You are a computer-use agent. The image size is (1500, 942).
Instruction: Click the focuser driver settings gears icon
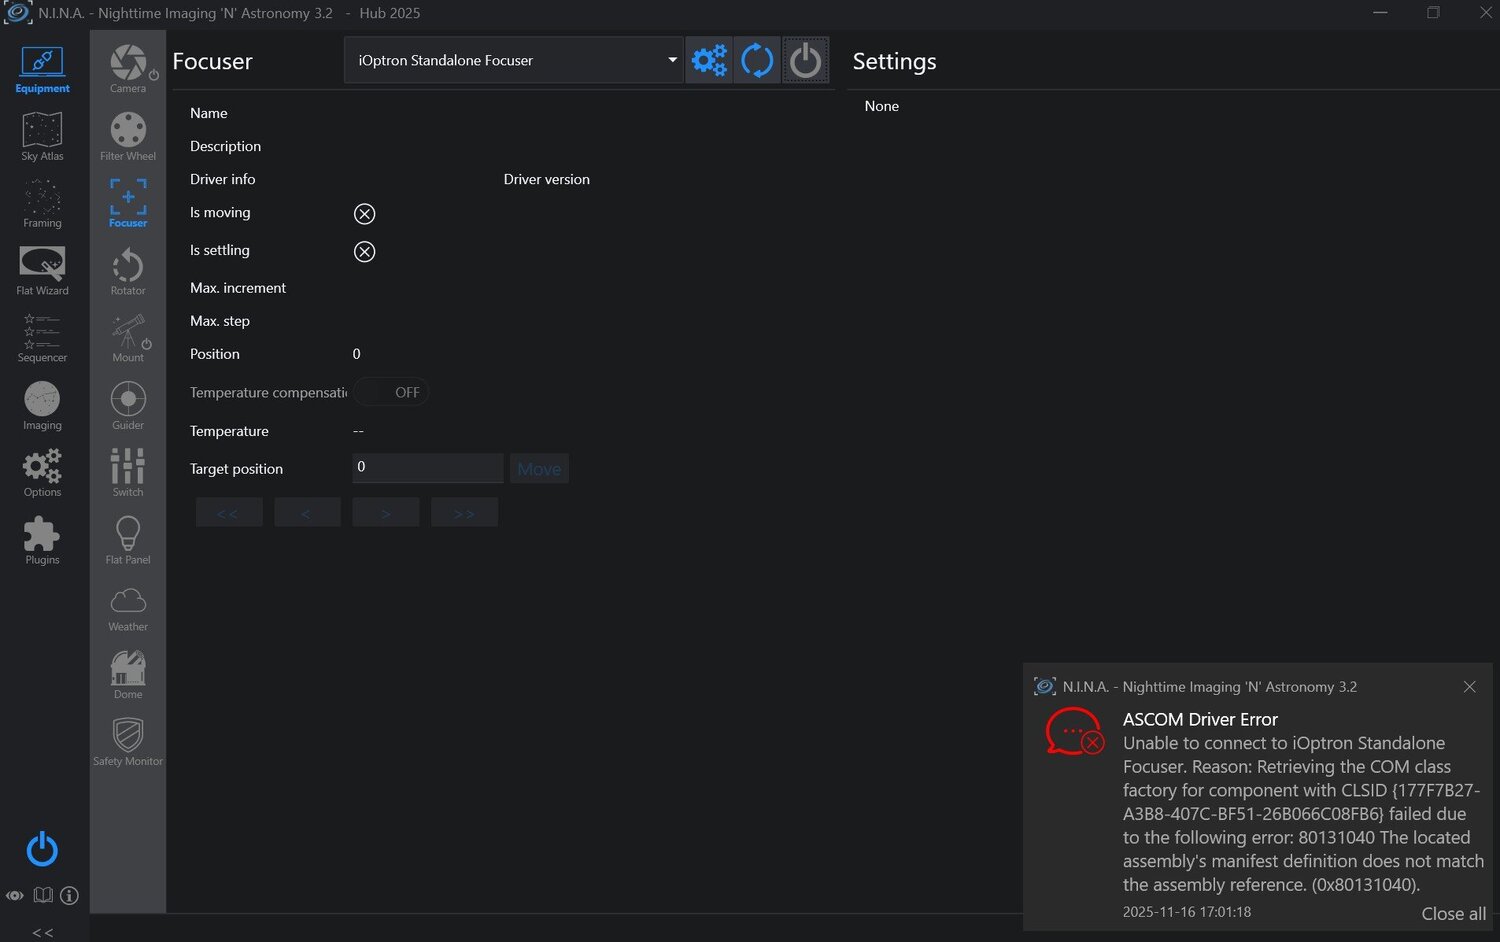[x=709, y=61]
